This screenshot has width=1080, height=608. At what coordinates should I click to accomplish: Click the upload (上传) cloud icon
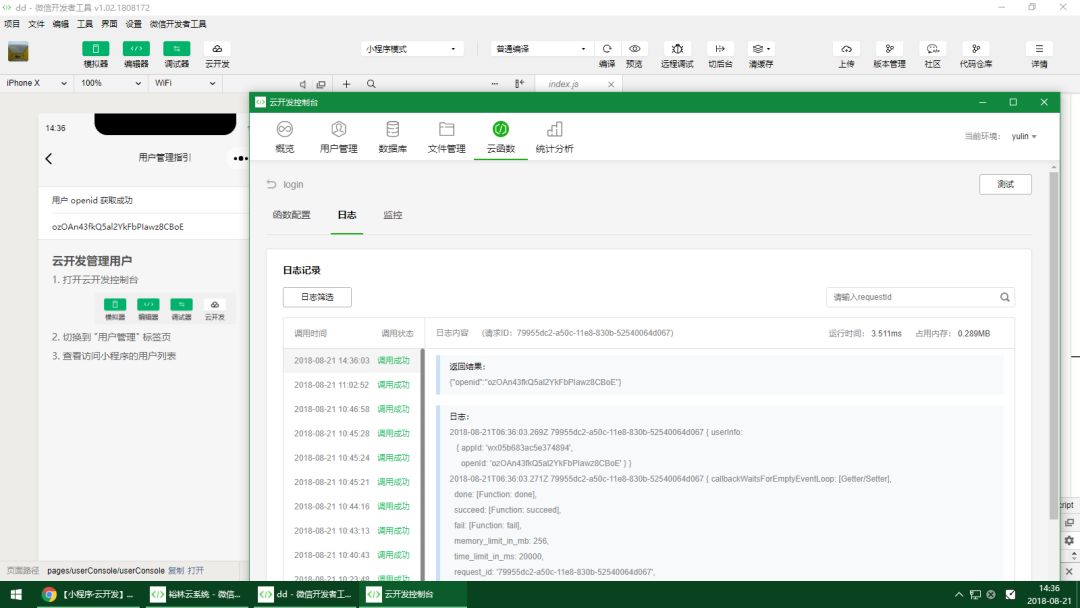[x=847, y=49]
